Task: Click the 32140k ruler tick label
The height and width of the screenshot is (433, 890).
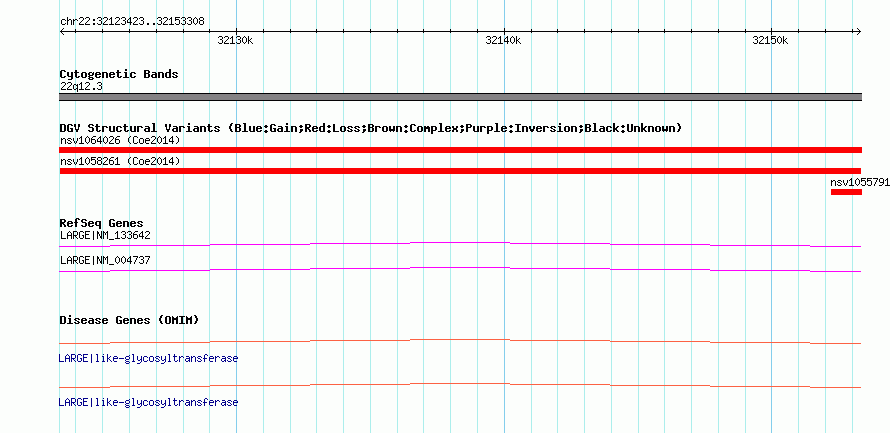Action: (503, 40)
